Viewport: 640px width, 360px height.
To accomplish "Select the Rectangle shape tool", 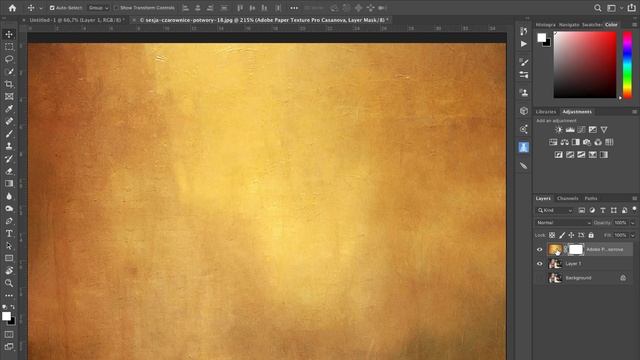I will (9, 258).
